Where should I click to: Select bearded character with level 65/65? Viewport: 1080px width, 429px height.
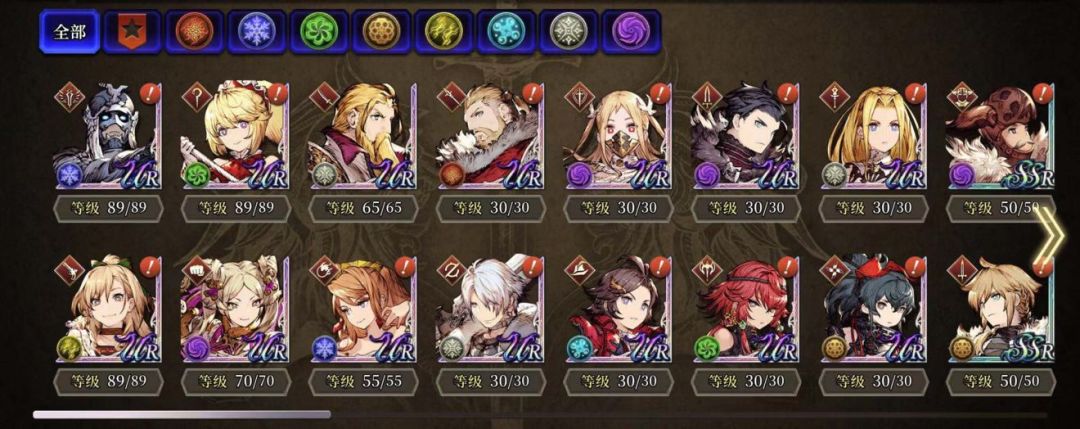pyautogui.click(x=362, y=136)
